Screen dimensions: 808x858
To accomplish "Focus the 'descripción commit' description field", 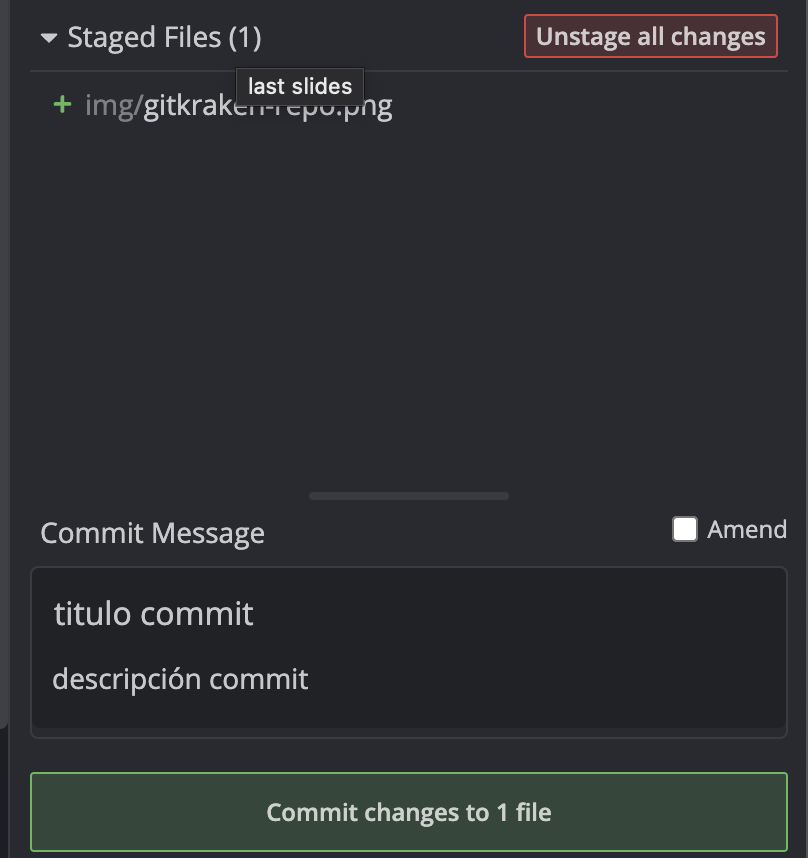I will coord(180,679).
